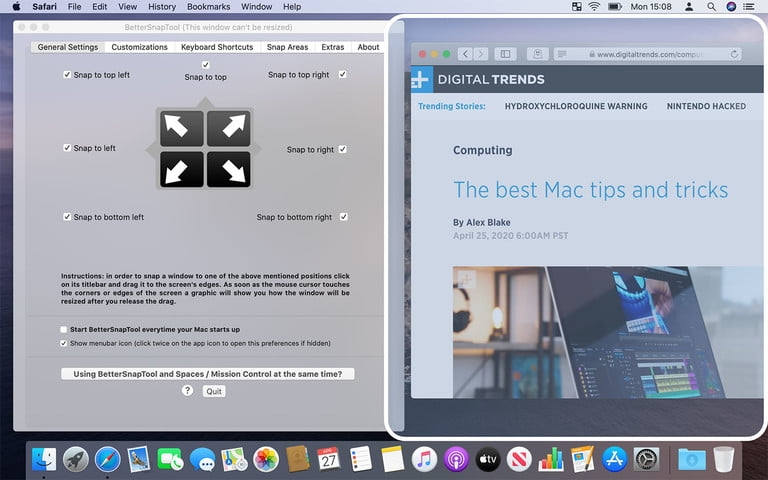Toggle Snap to bottom right checkbox
Image resolution: width=768 pixels, height=480 pixels.
pos(344,216)
